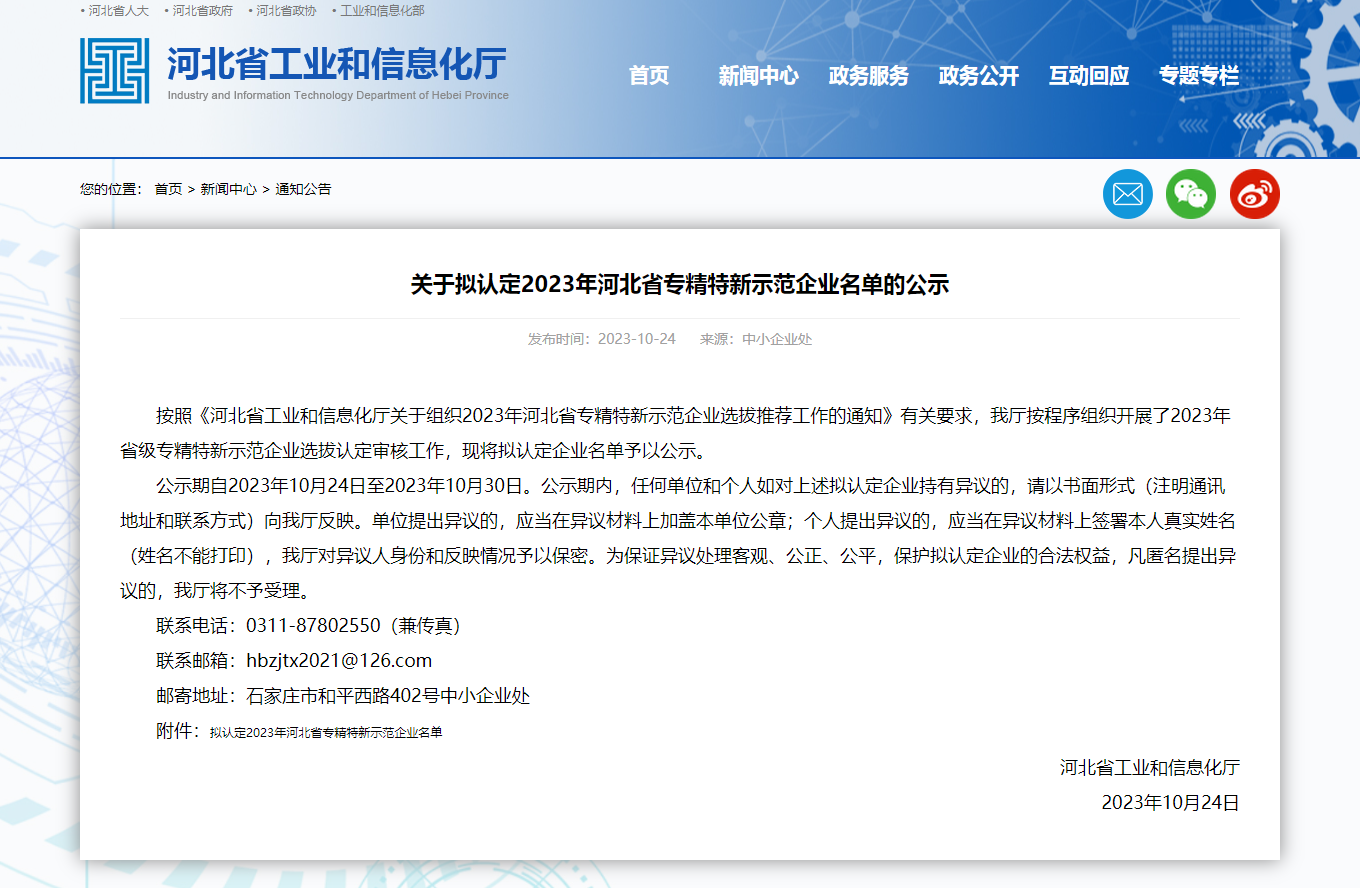Open the 专题专栏 navigation menu
The height and width of the screenshot is (888, 1360).
pyautogui.click(x=1199, y=76)
